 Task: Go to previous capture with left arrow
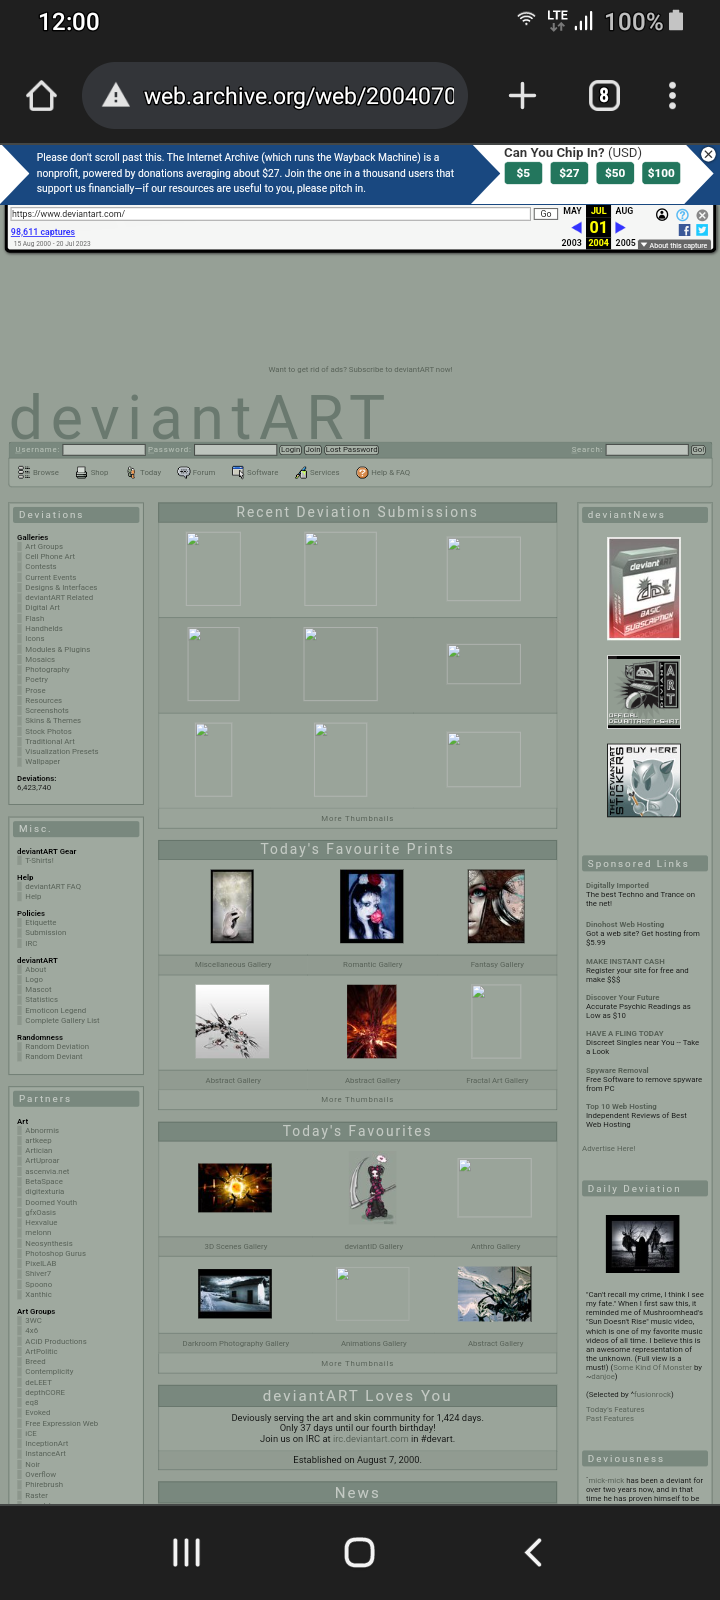click(576, 228)
